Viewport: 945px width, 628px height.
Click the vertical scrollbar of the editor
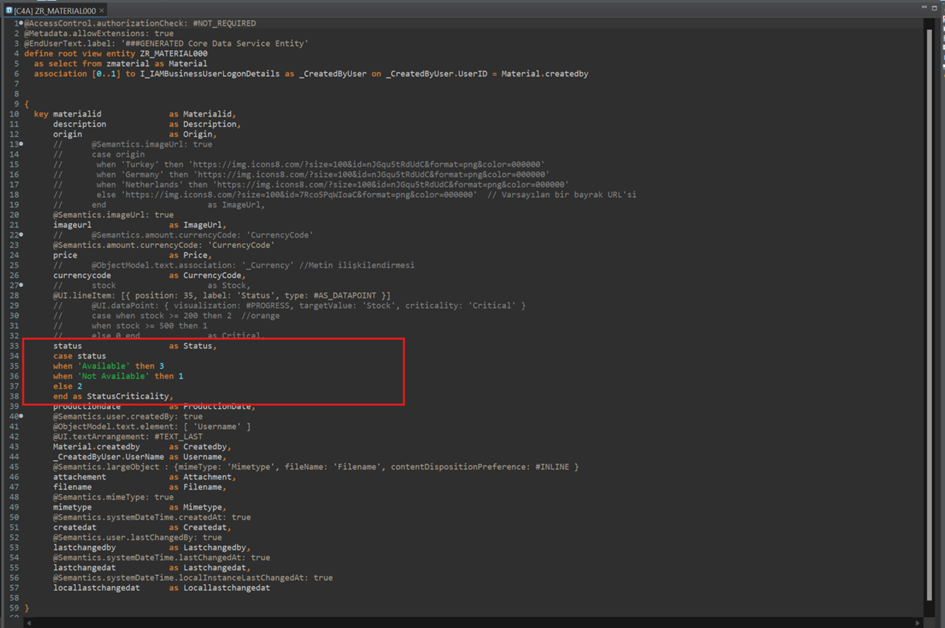click(x=930, y=300)
